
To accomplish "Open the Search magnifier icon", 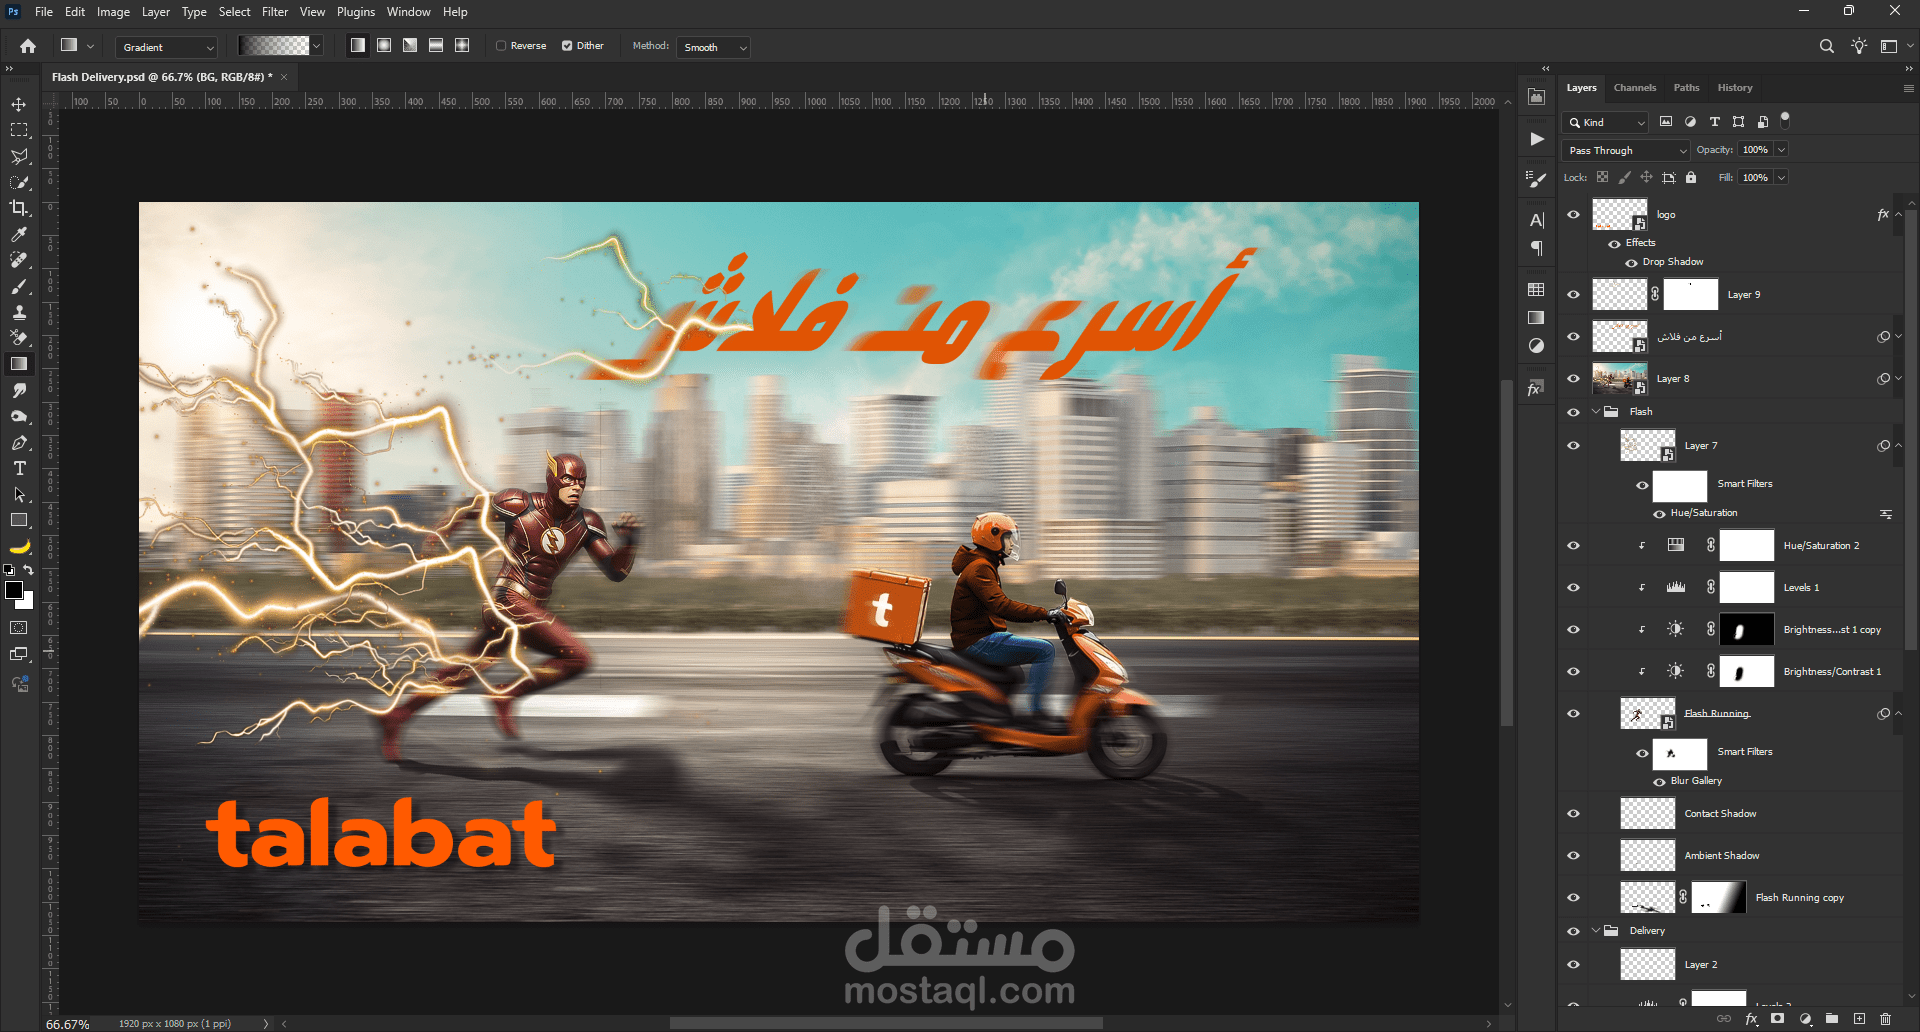I will tap(1826, 46).
